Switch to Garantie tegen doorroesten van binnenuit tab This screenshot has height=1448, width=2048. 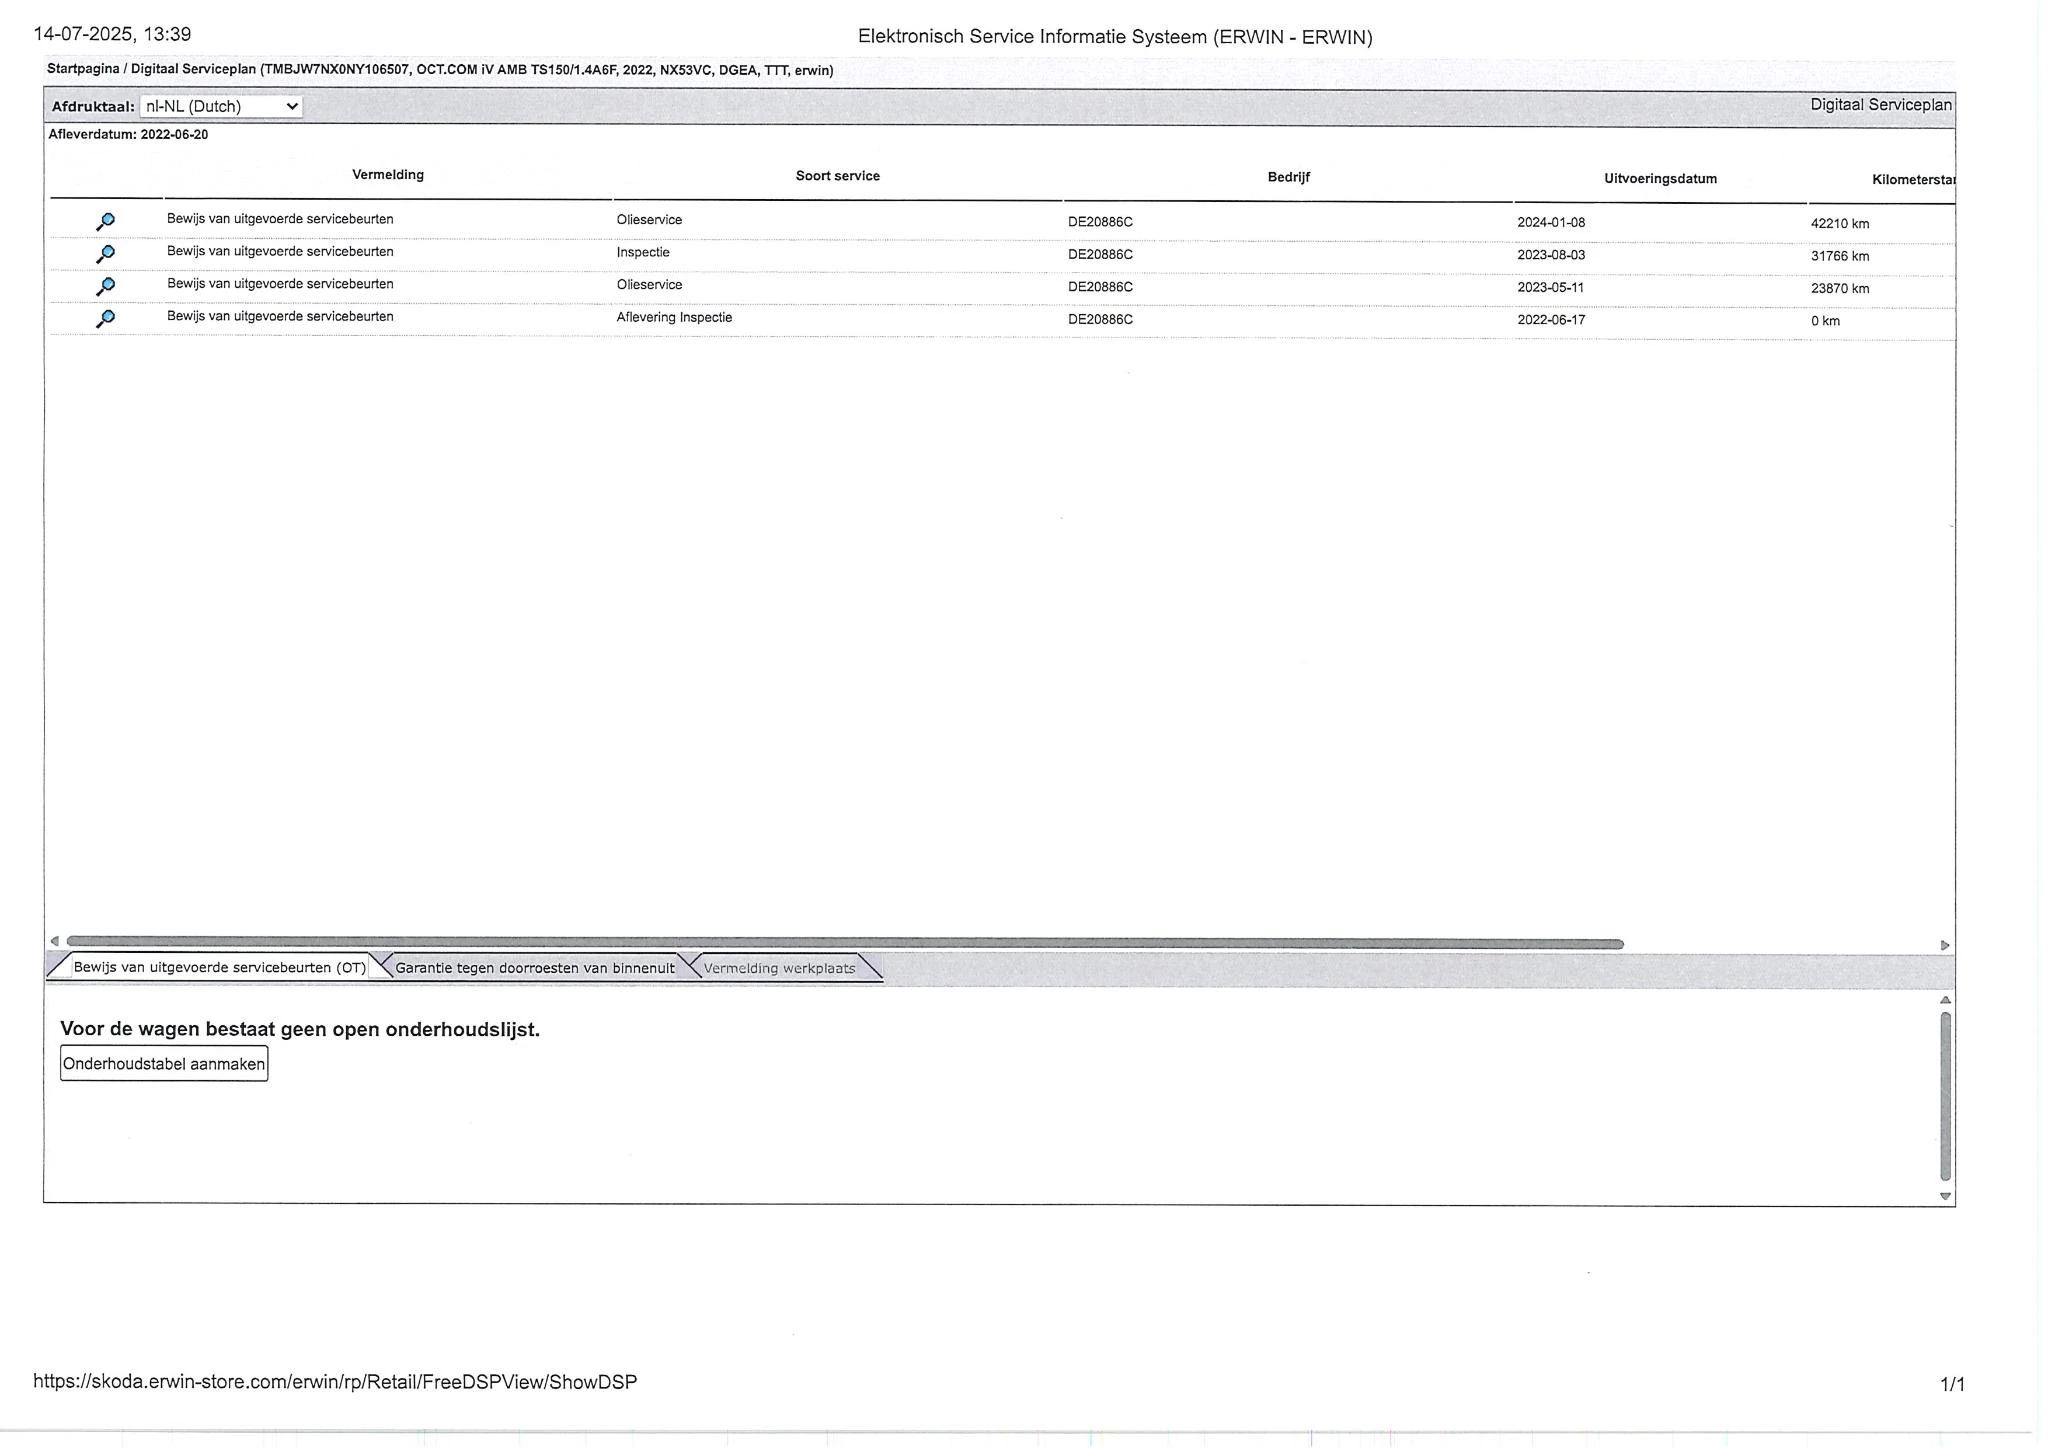click(534, 968)
